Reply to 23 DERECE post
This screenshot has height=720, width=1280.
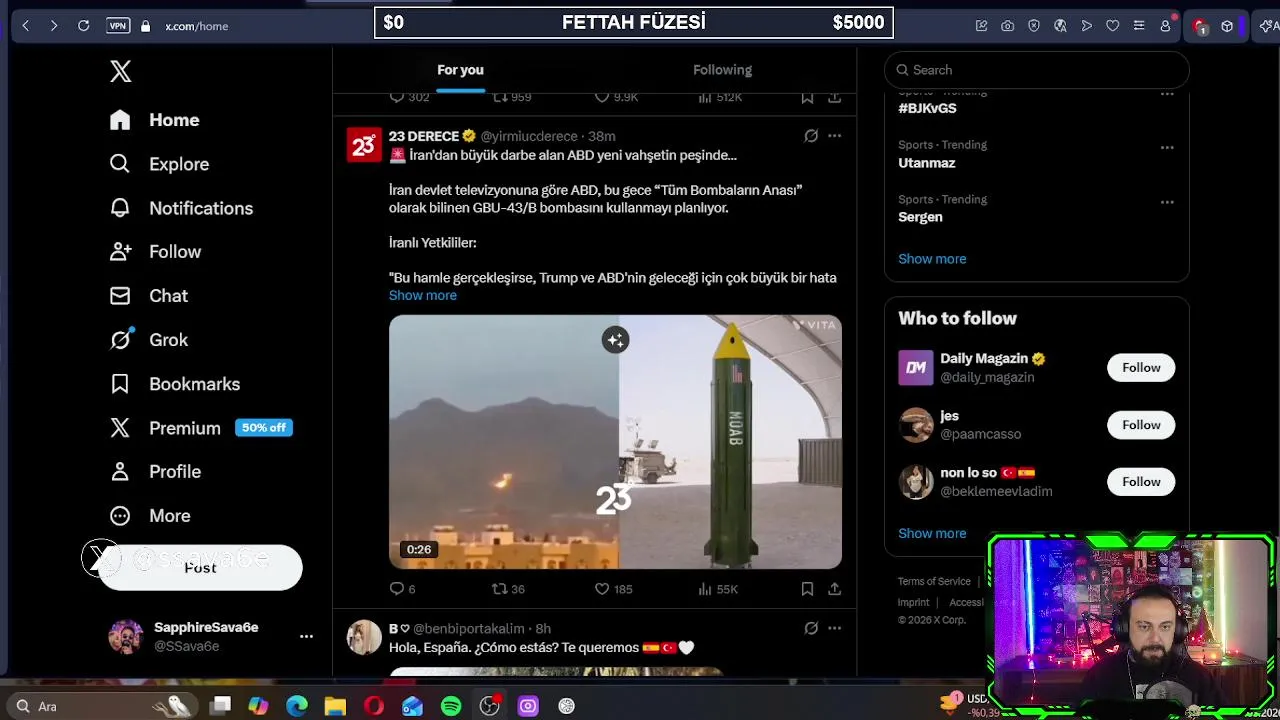coord(402,589)
